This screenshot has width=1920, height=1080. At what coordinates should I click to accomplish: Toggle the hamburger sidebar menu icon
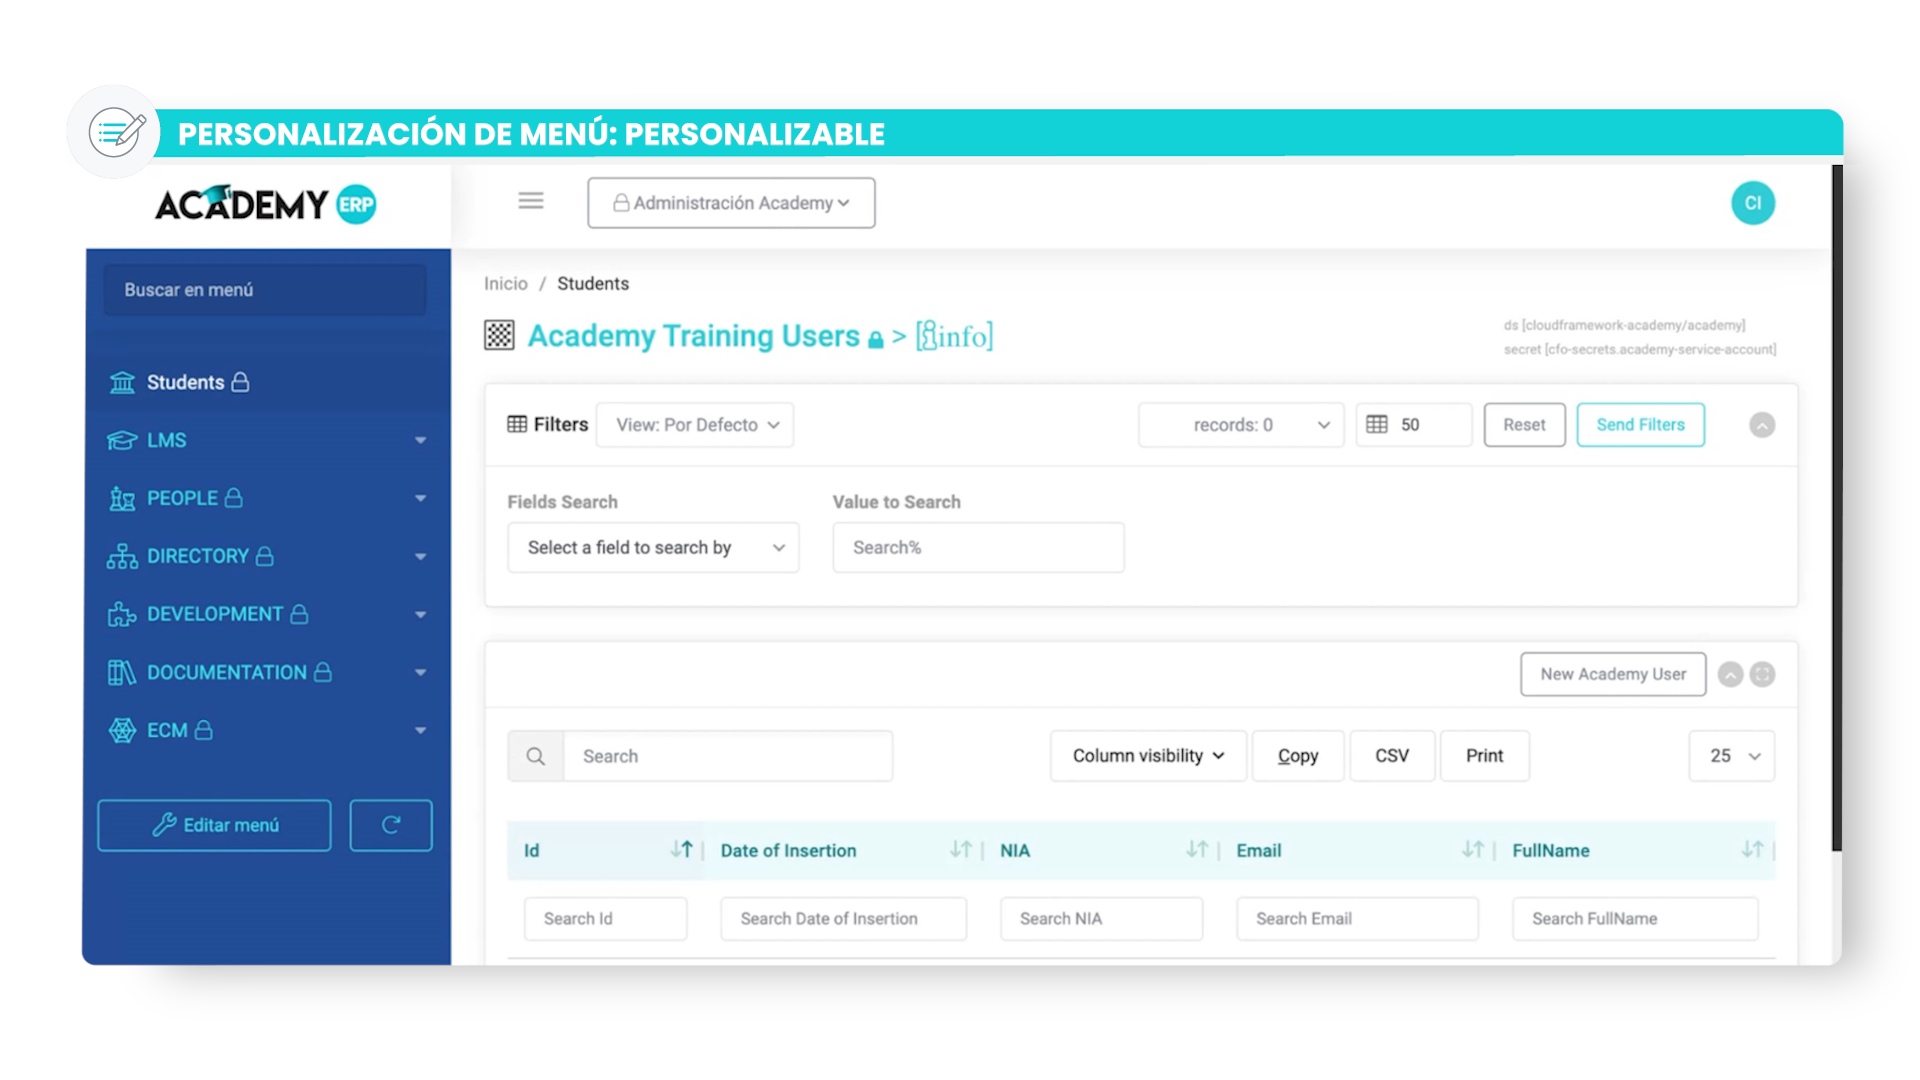(531, 202)
